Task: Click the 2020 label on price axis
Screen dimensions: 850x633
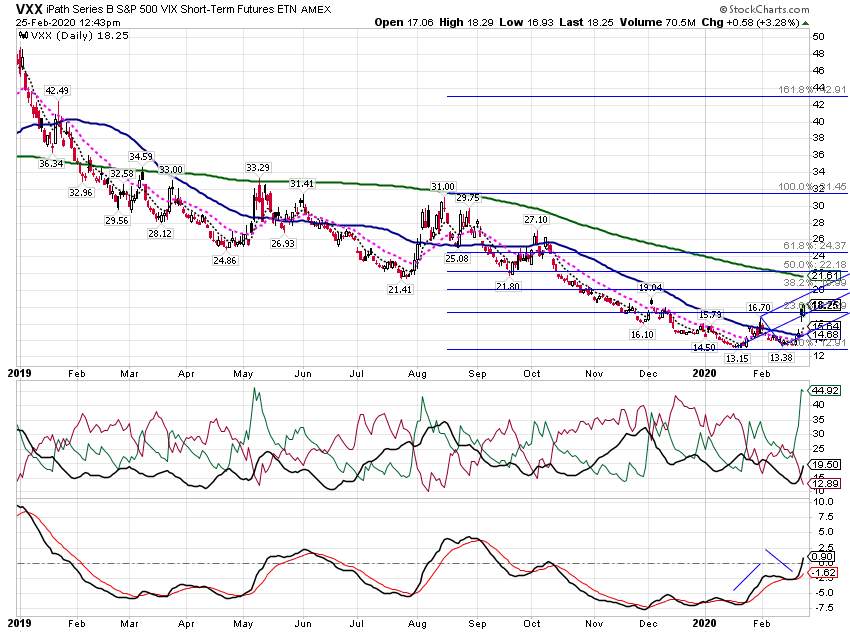Action: (x=704, y=373)
